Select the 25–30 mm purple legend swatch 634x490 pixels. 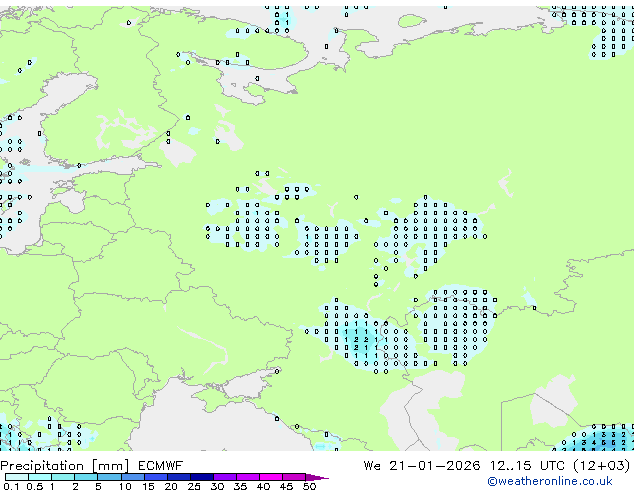click(x=205, y=477)
